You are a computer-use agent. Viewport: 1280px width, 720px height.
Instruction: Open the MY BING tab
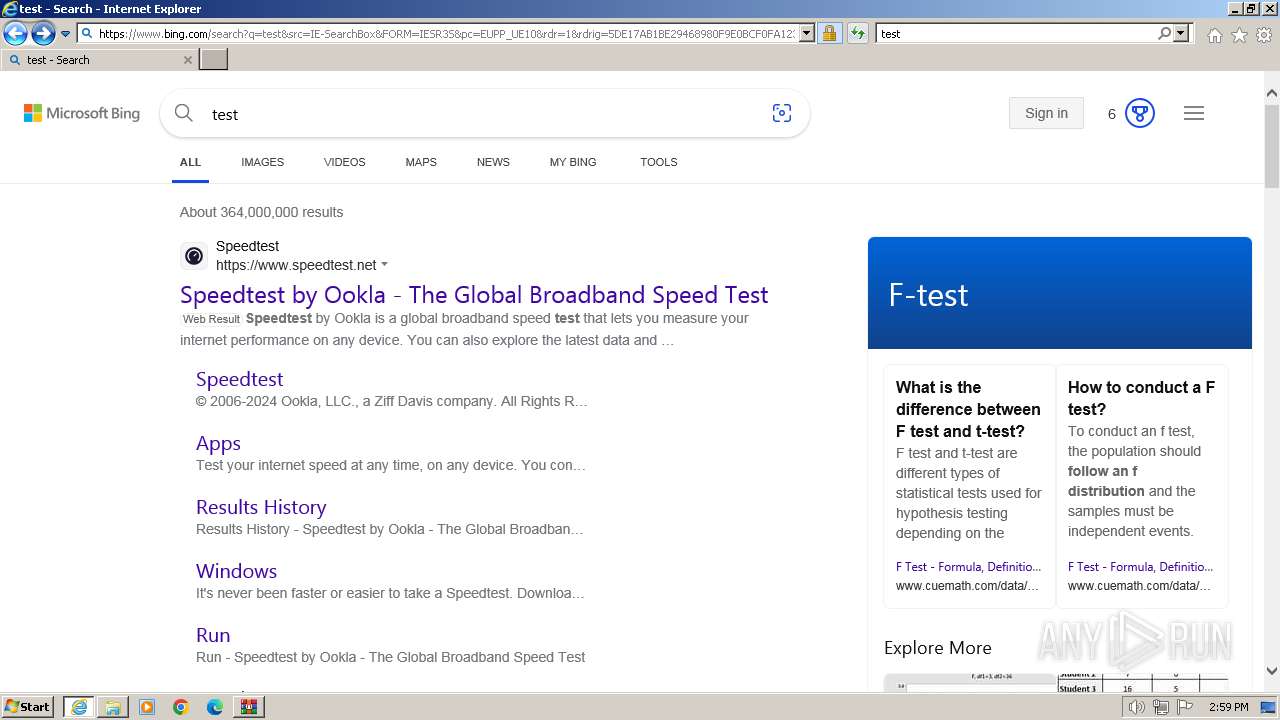[573, 162]
